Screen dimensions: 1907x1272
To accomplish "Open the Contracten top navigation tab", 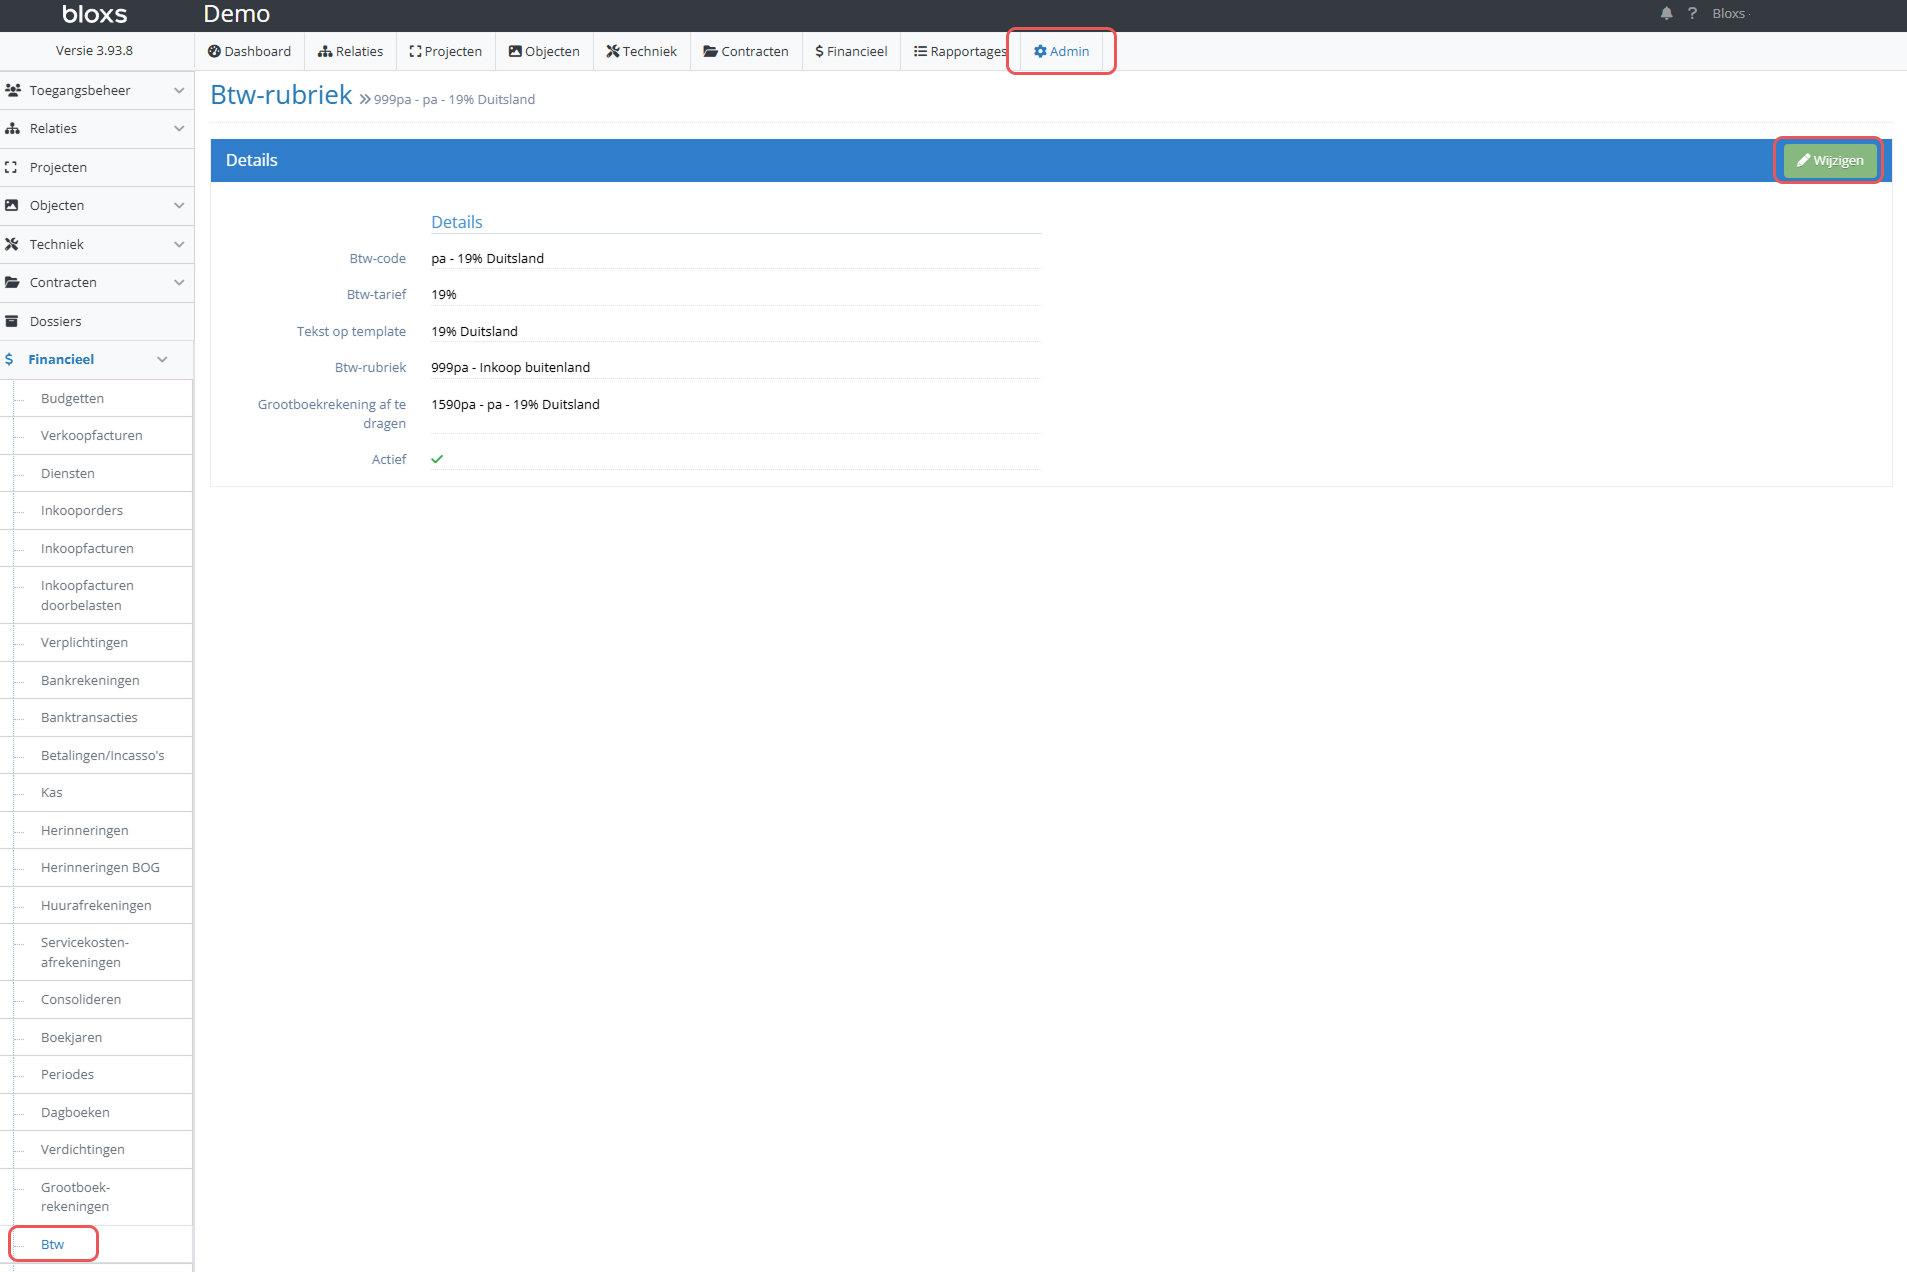I will 746,51.
